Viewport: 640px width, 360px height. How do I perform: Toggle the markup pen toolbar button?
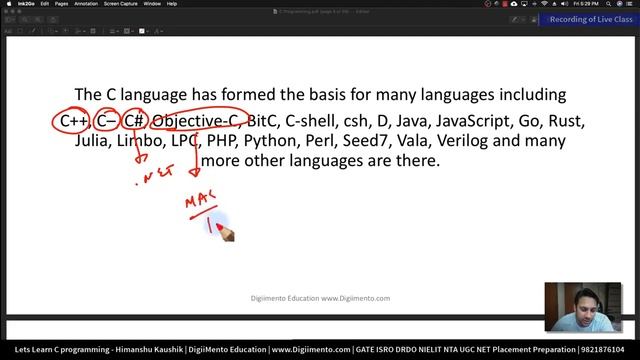click(x=515, y=20)
